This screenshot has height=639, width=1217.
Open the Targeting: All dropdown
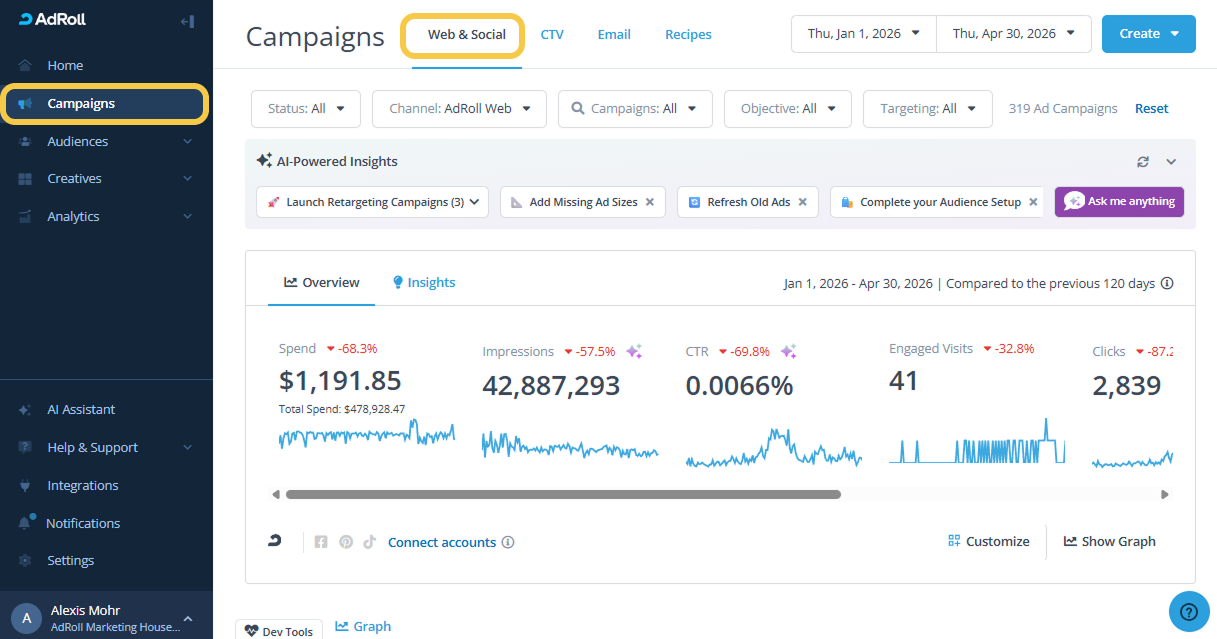pos(928,109)
